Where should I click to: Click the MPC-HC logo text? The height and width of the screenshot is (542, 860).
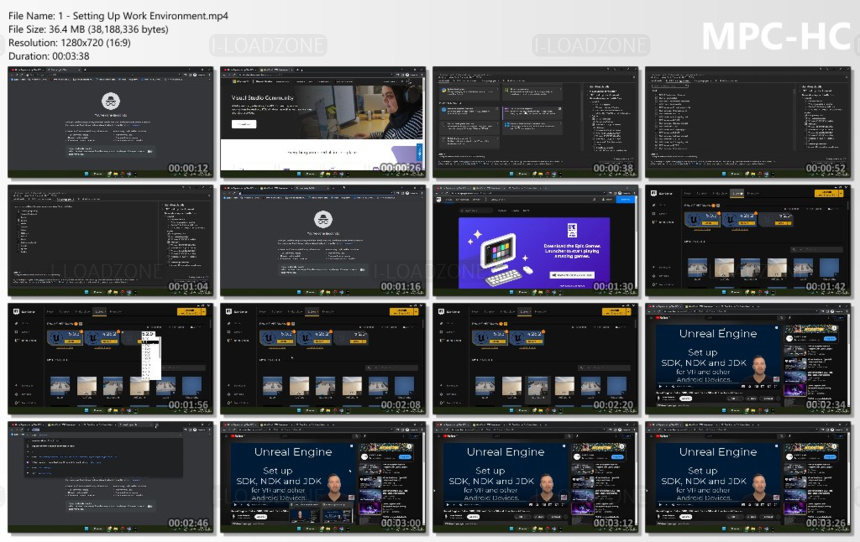(776, 36)
